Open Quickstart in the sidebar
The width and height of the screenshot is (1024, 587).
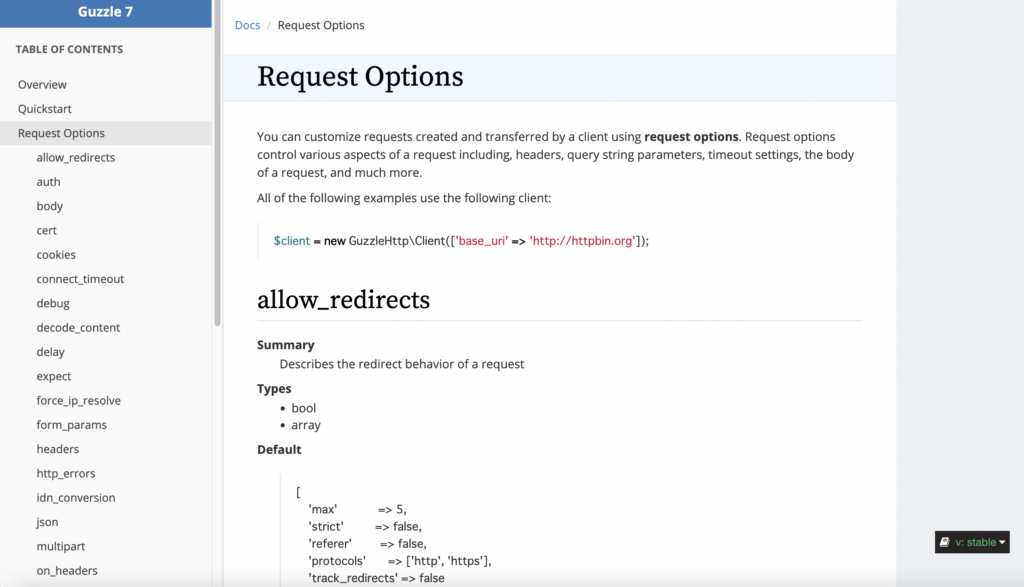(x=45, y=108)
